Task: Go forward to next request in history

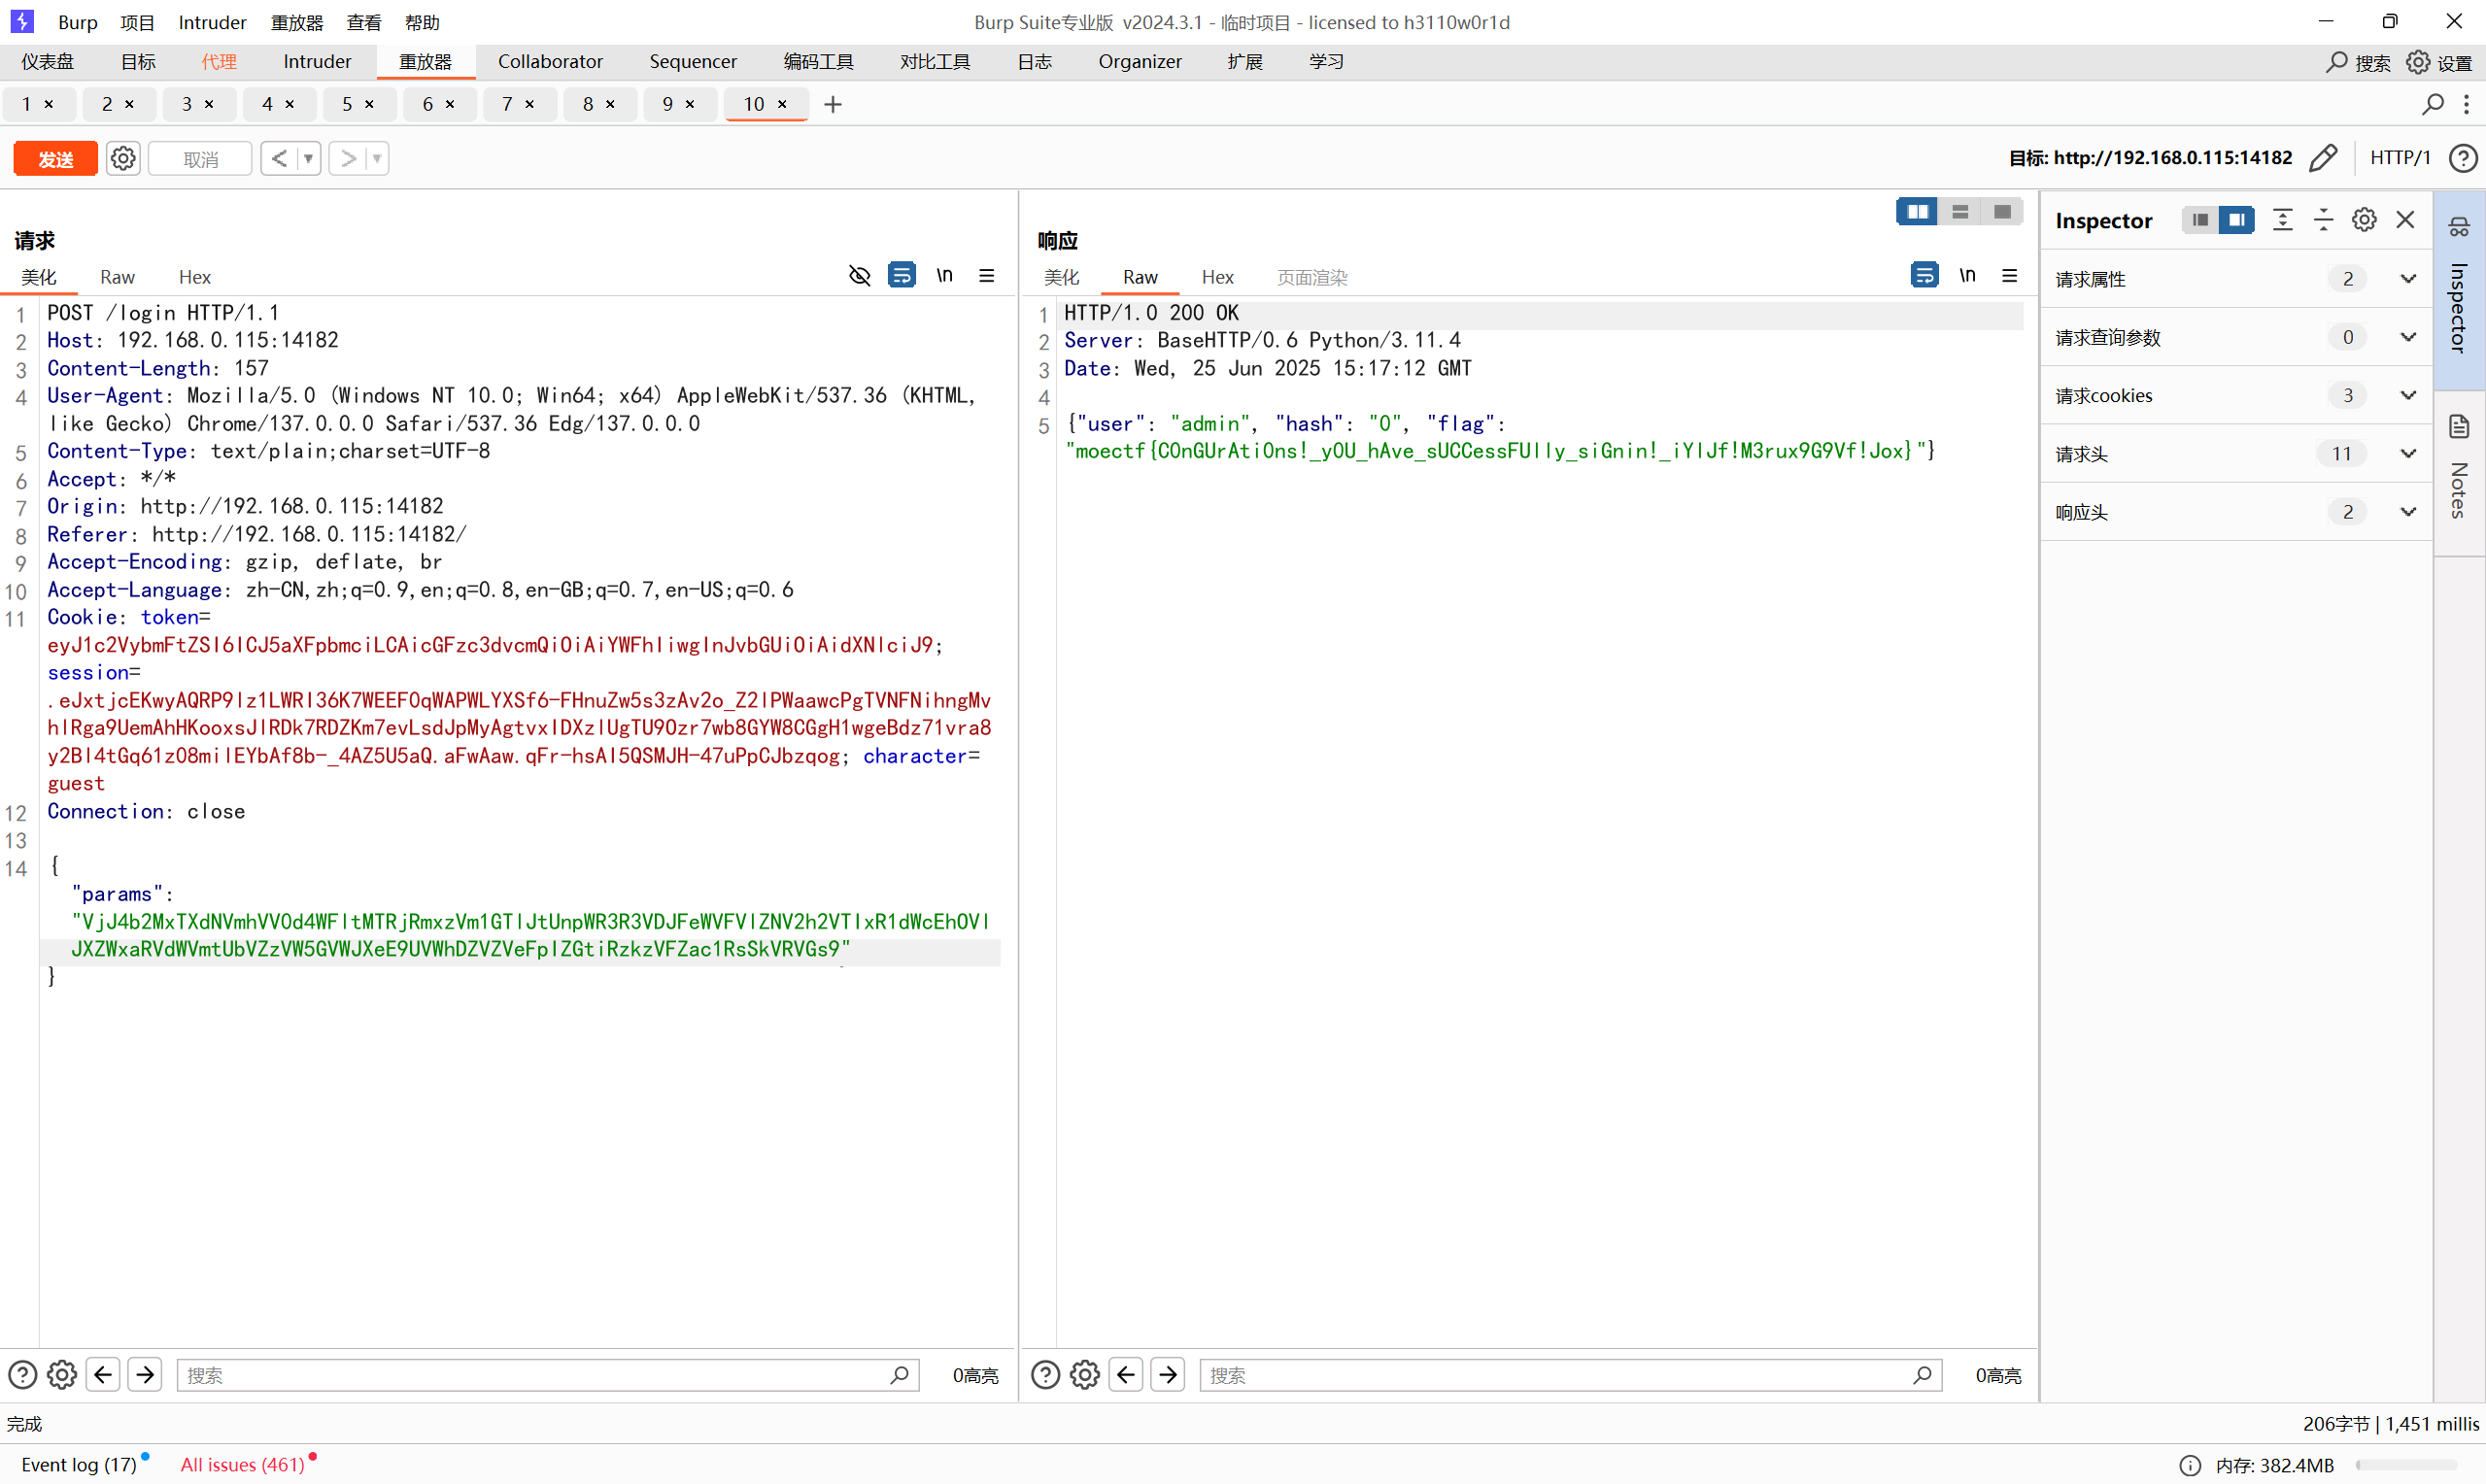Action: pyautogui.click(x=348, y=158)
